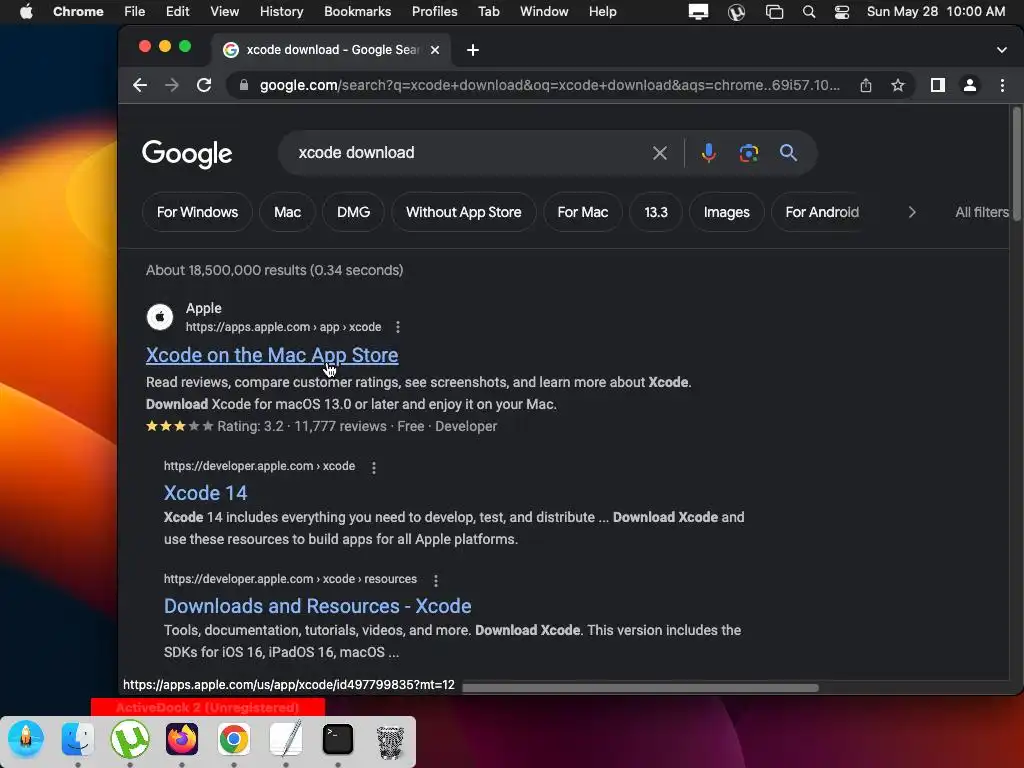1024x768 pixels.
Task: Open the Profiles menu
Action: (x=434, y=12)
